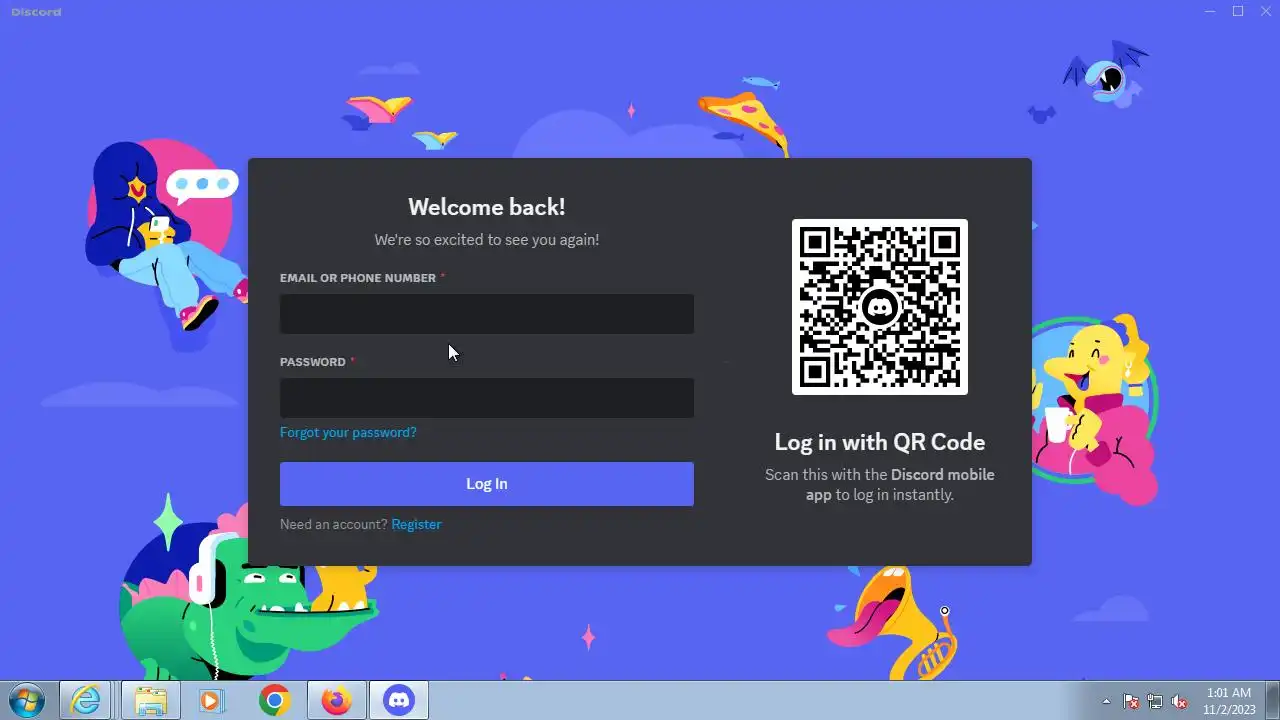Click the Log in with QR Code heading
The image size is (1280, 720).
pyautogui.click(x=880, y=442)
